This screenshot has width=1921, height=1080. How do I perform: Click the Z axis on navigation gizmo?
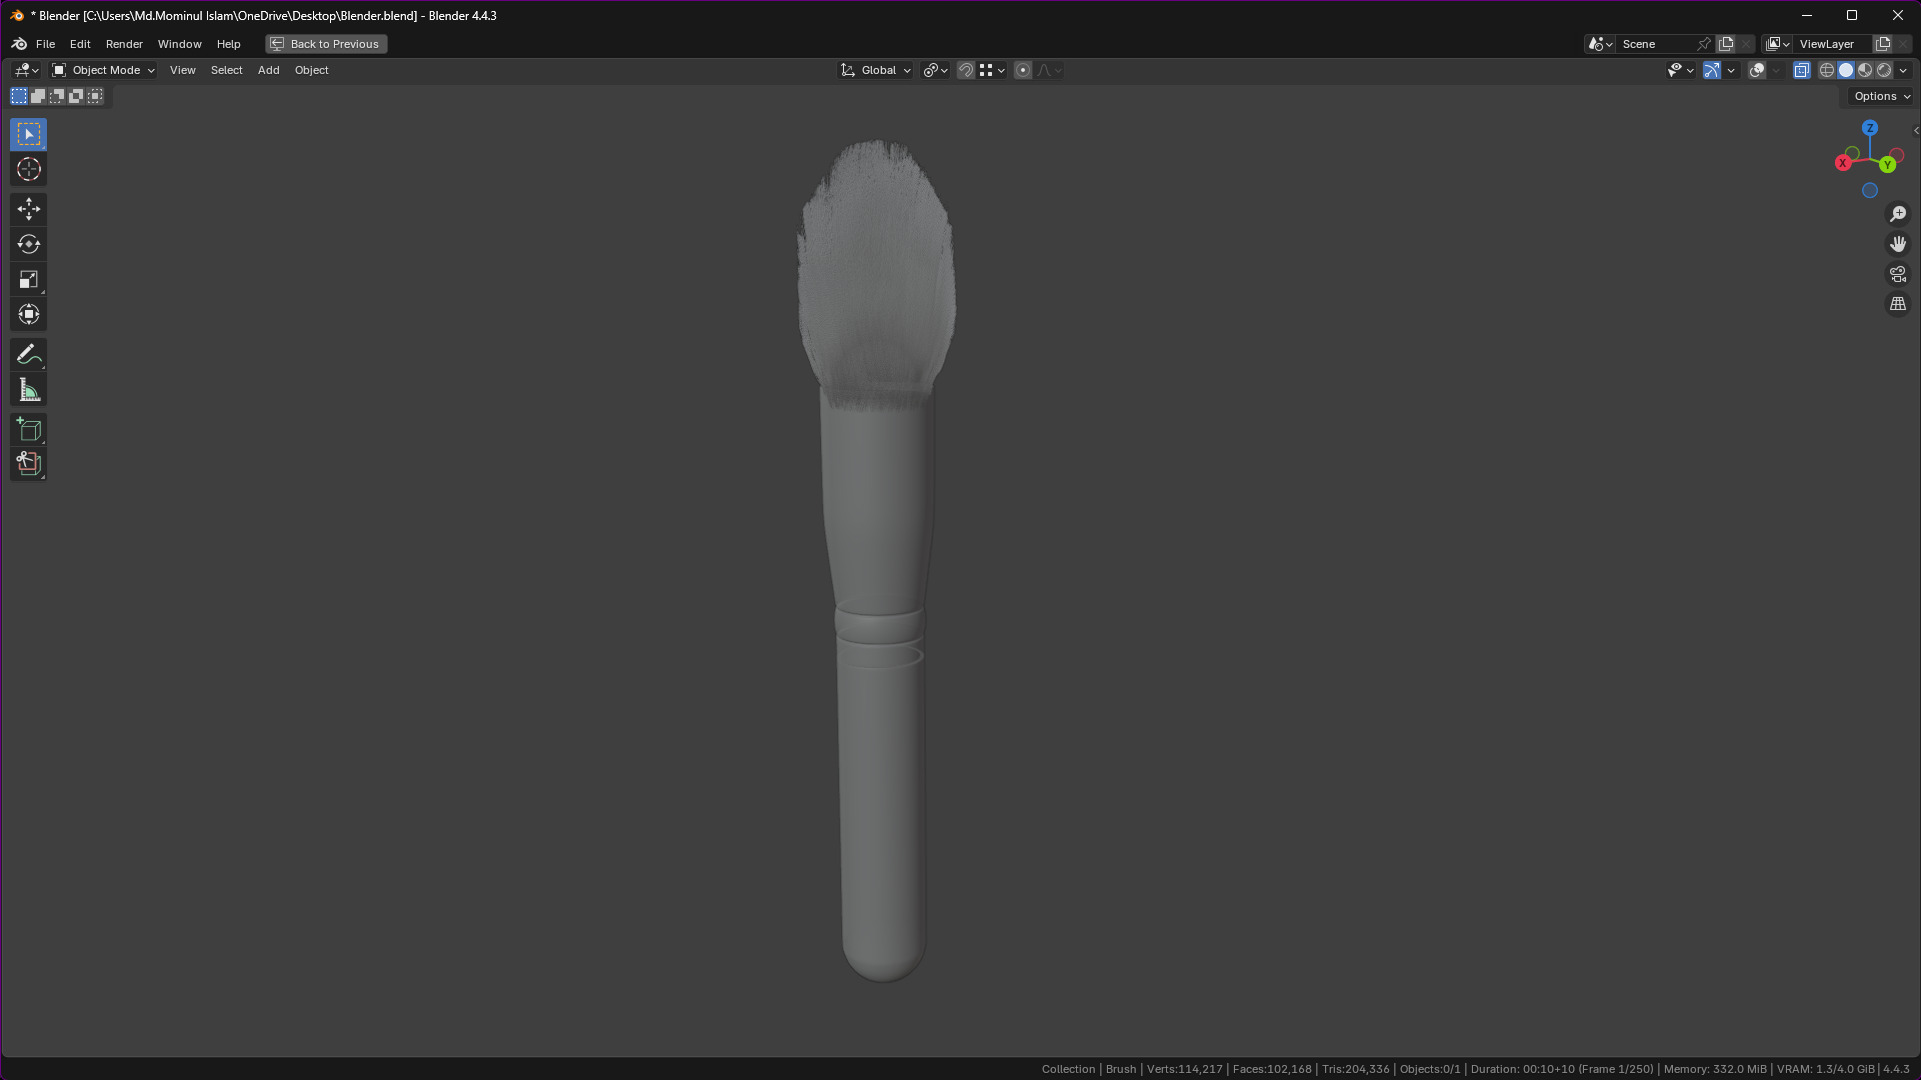pyautogui.click(x=1869, y=128)
